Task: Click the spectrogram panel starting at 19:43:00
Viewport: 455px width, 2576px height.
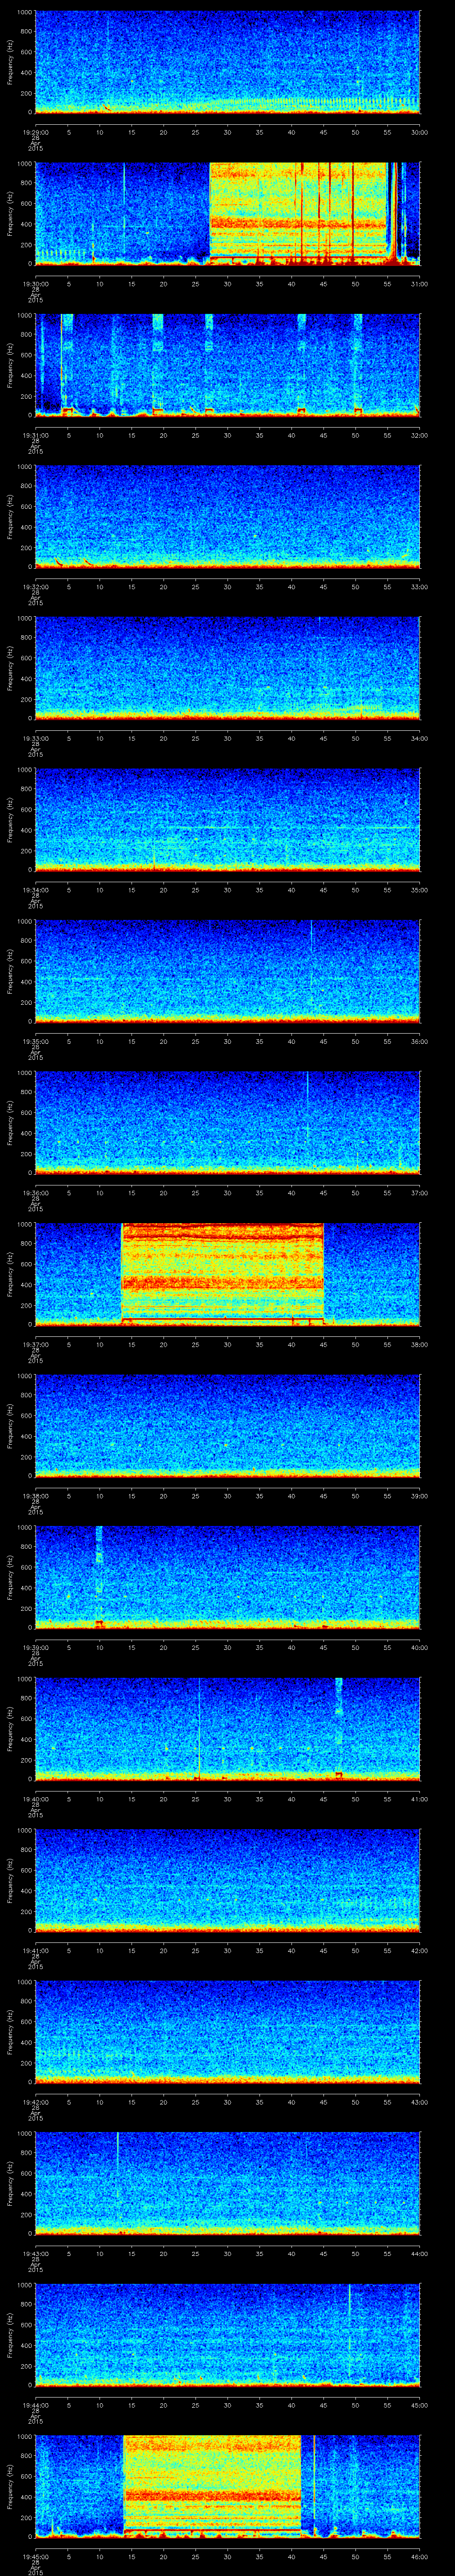Action: click(x=227, y=2183)
